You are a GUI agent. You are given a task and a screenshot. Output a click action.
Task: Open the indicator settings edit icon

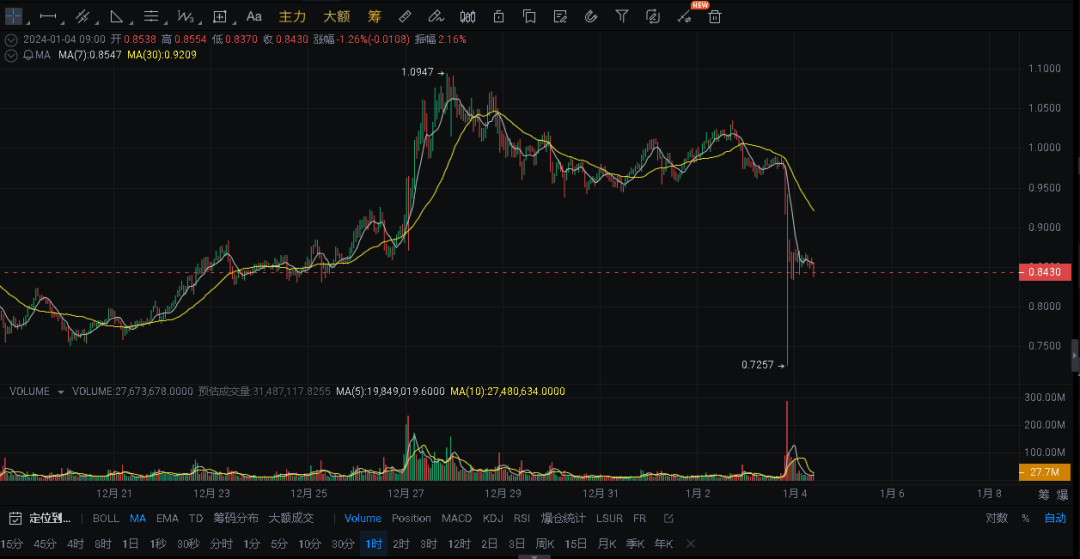click(x=668, y=518)
